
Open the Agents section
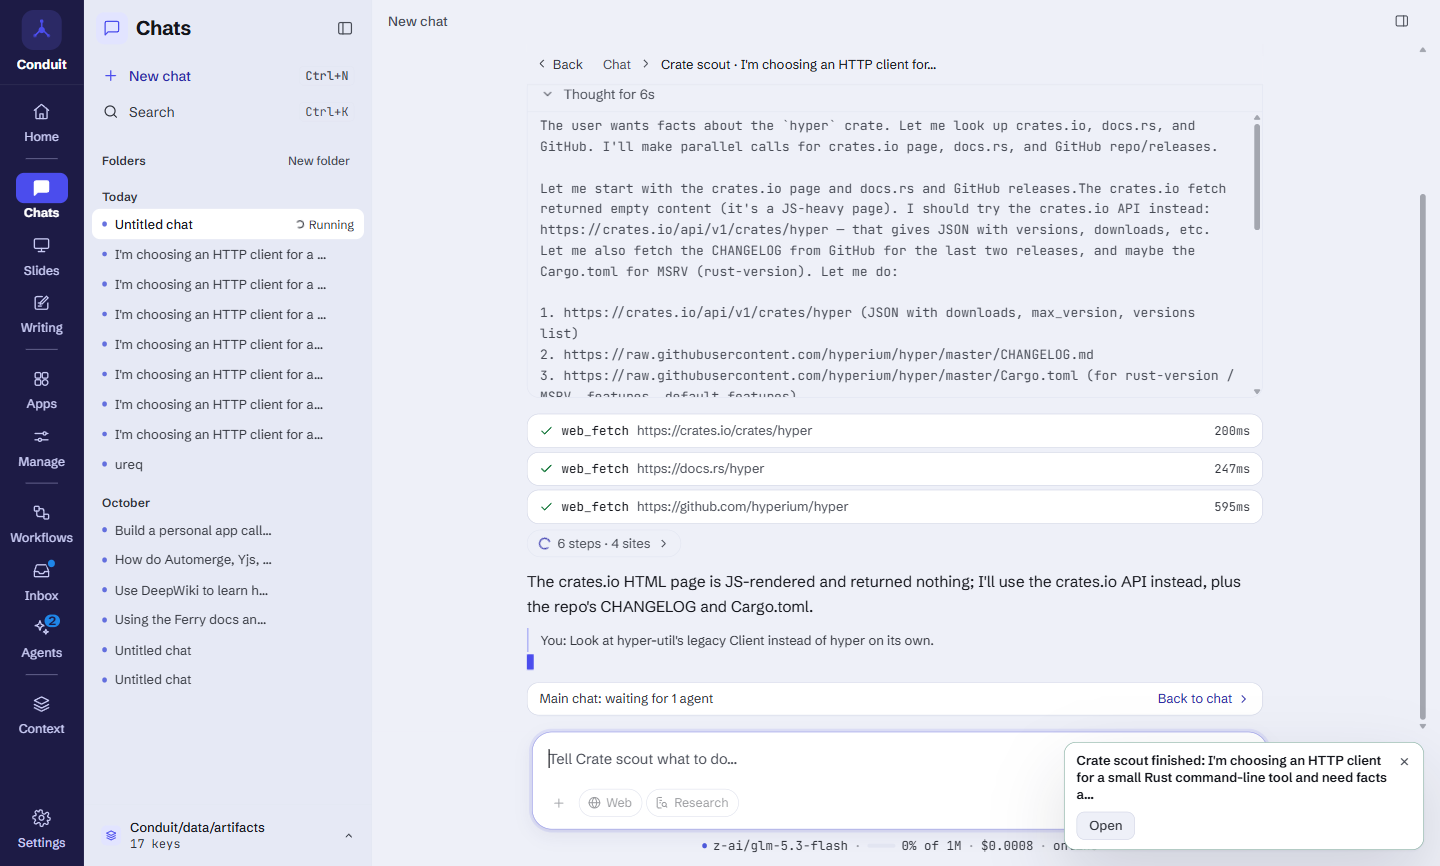(41, 639)
